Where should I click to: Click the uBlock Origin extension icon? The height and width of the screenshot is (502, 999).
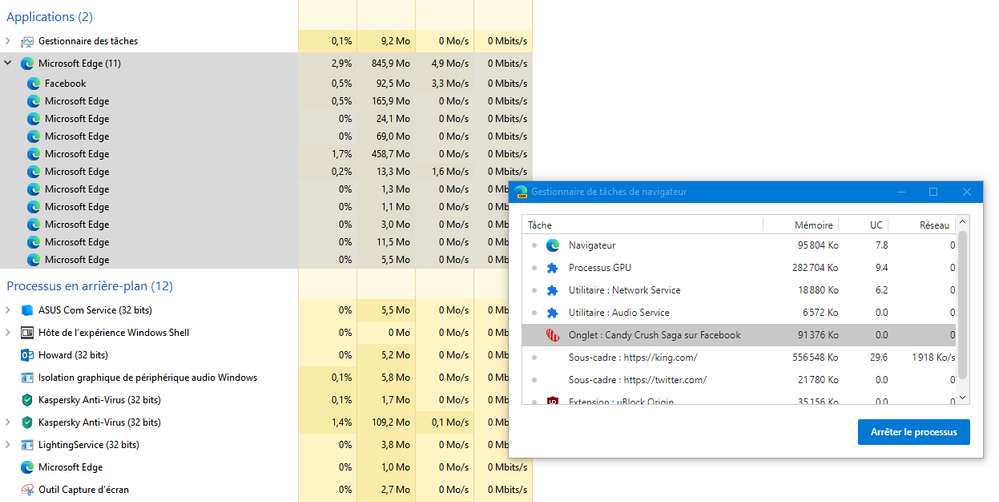(x=552, y=401)
